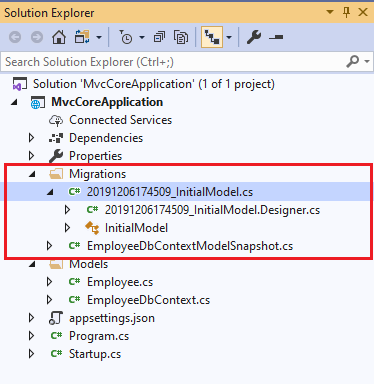This screenshot has height=384, width=374.
Task: Click the Connected Services cloud icon
Action: click(x=56, y=120)
